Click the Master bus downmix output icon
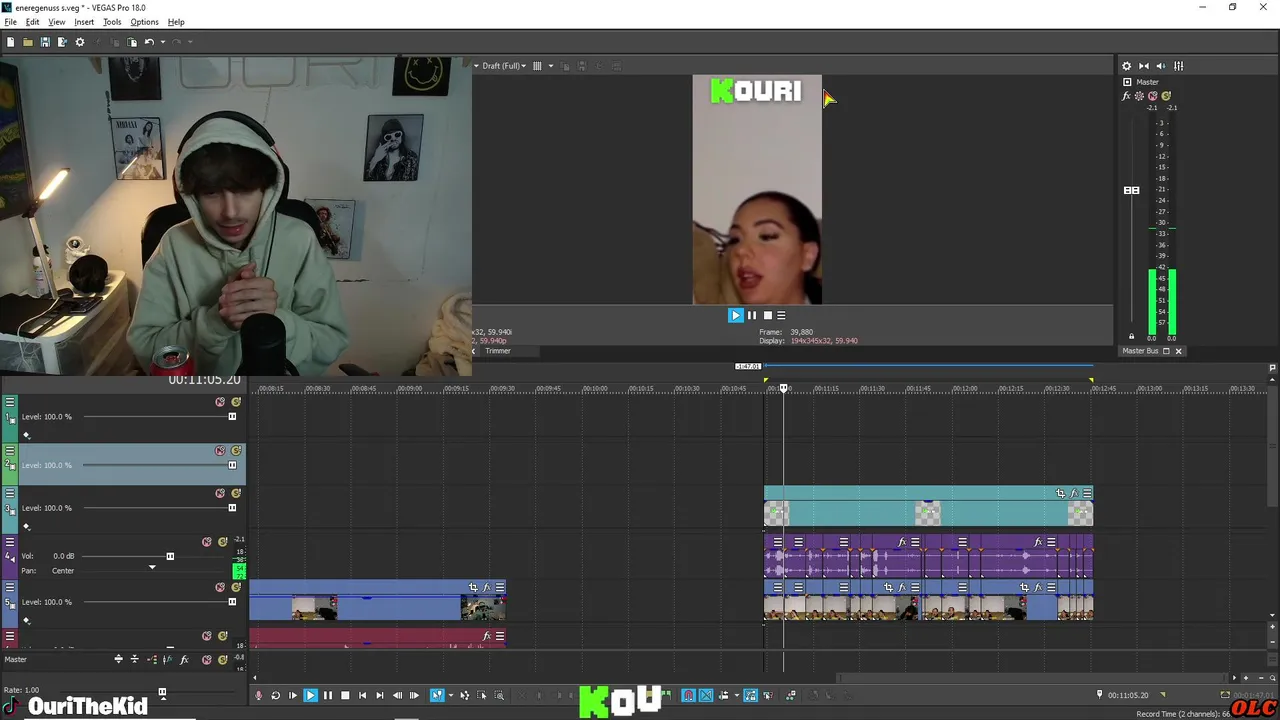The width and height of the screenshot is (1280, 720). [1144, 66]
